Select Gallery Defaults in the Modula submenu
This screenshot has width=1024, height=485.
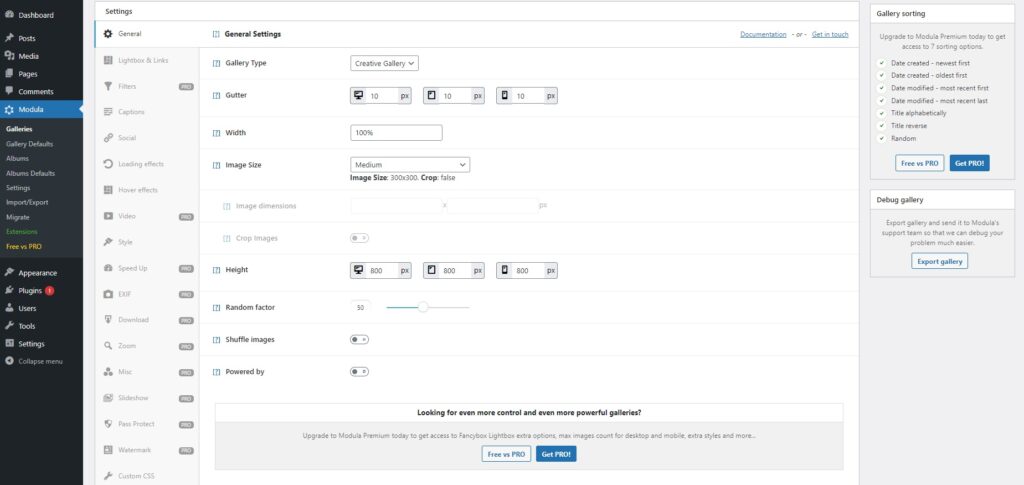(29, 144)
